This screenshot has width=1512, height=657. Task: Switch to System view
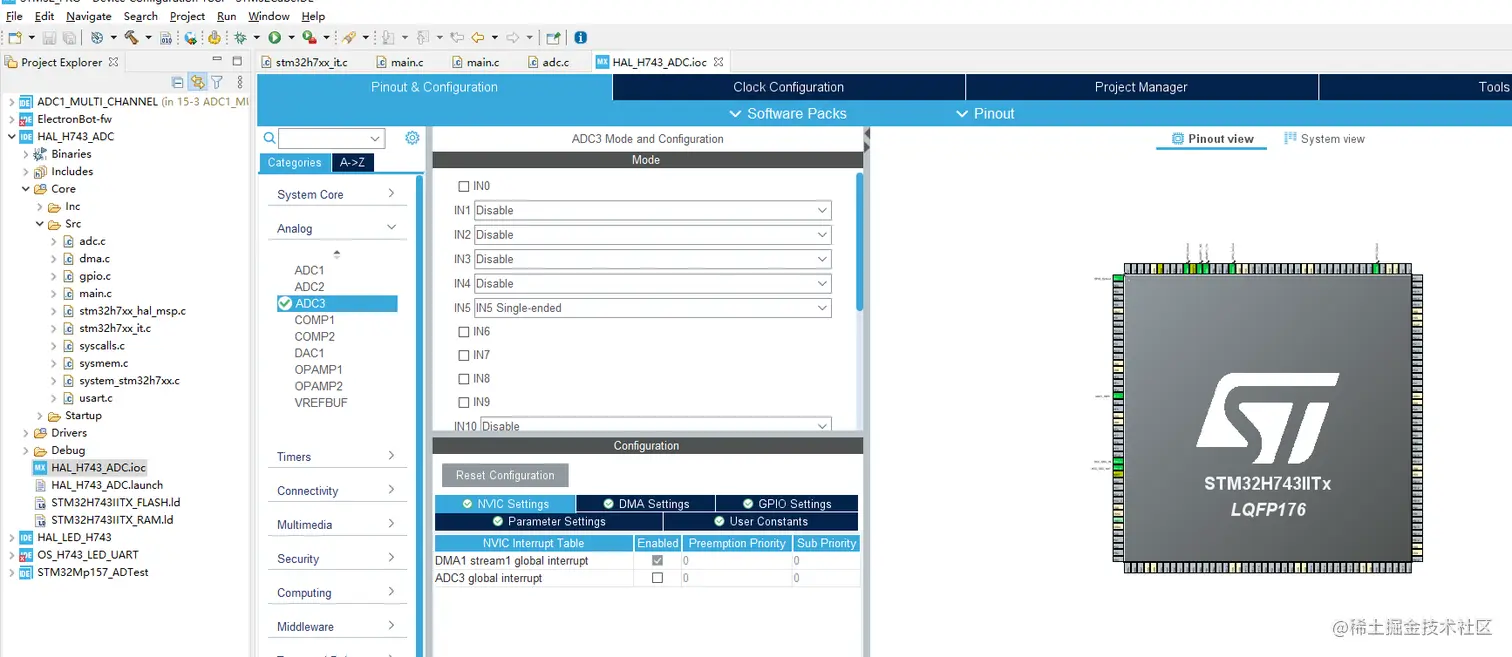1324,139
